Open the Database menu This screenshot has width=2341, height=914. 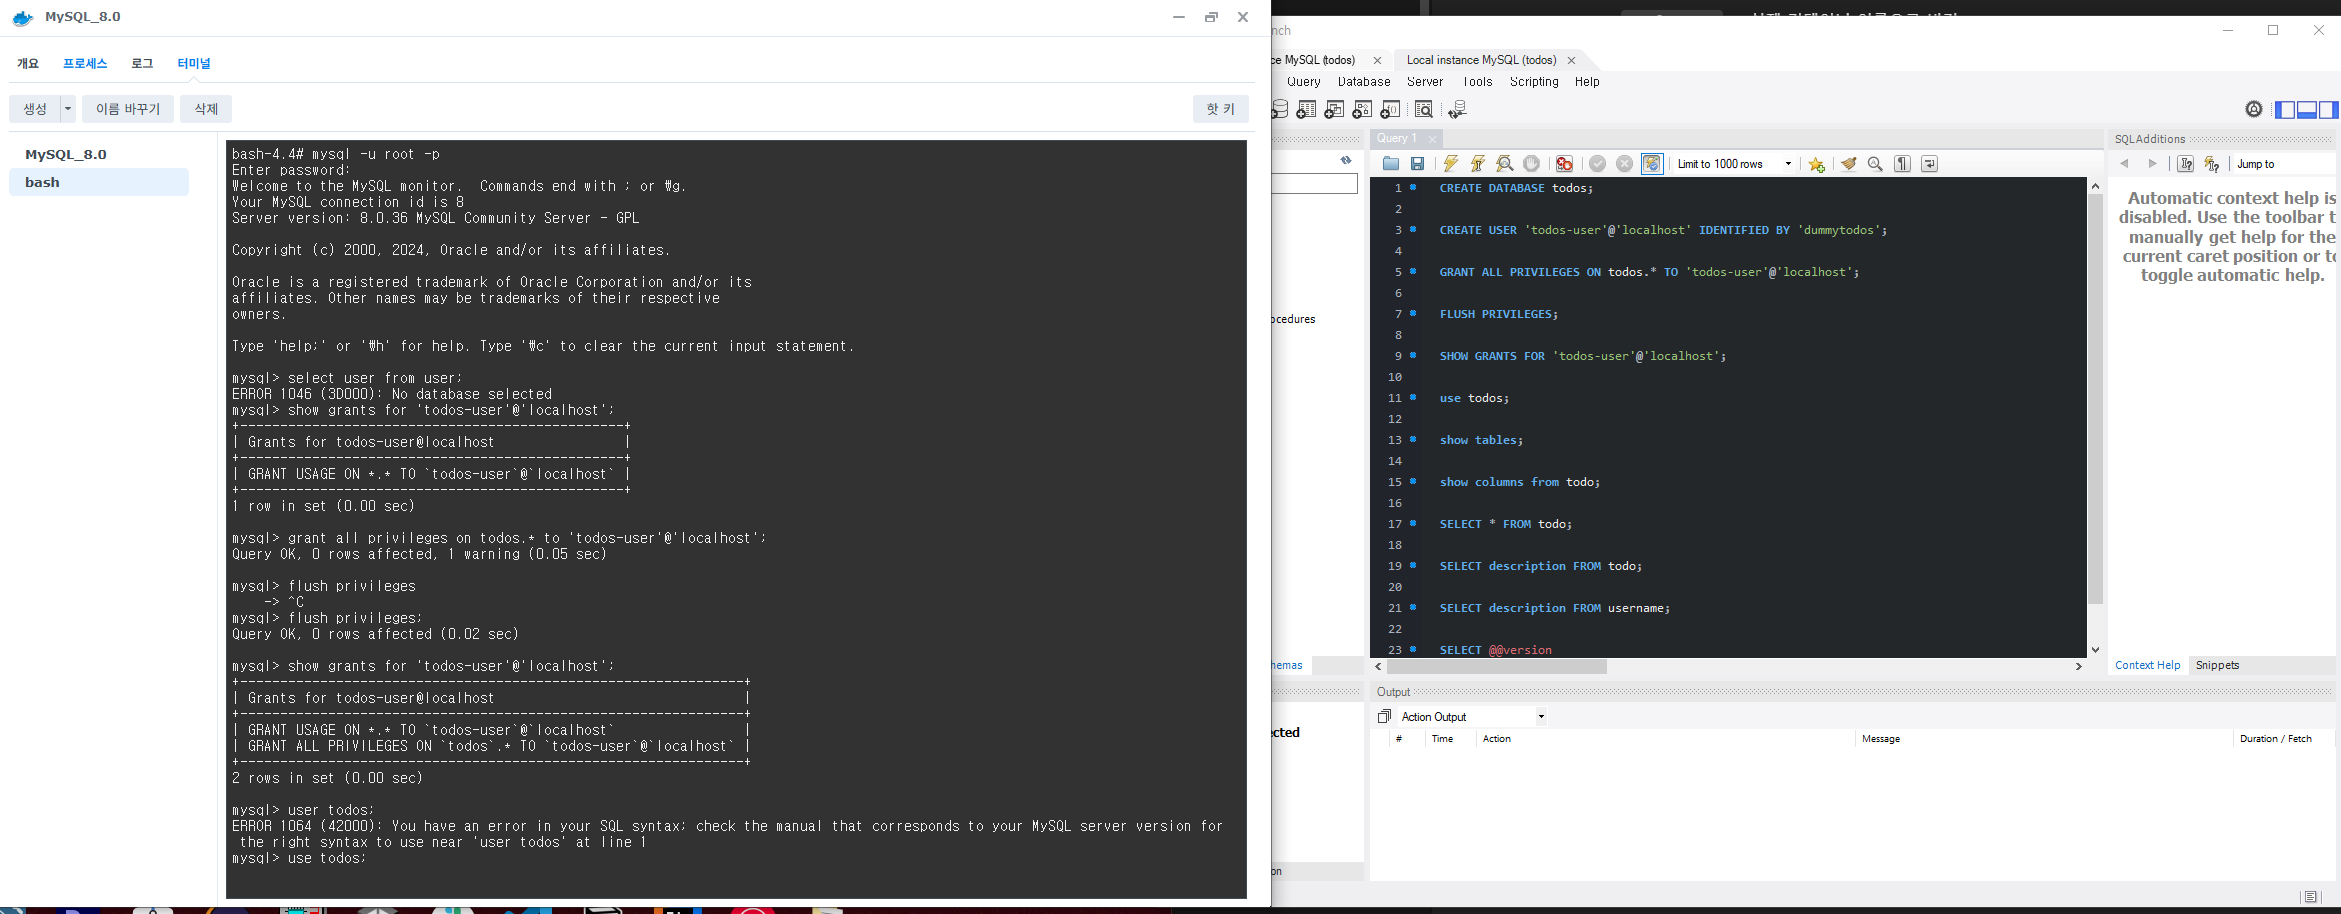click(x=1364, y=82)
